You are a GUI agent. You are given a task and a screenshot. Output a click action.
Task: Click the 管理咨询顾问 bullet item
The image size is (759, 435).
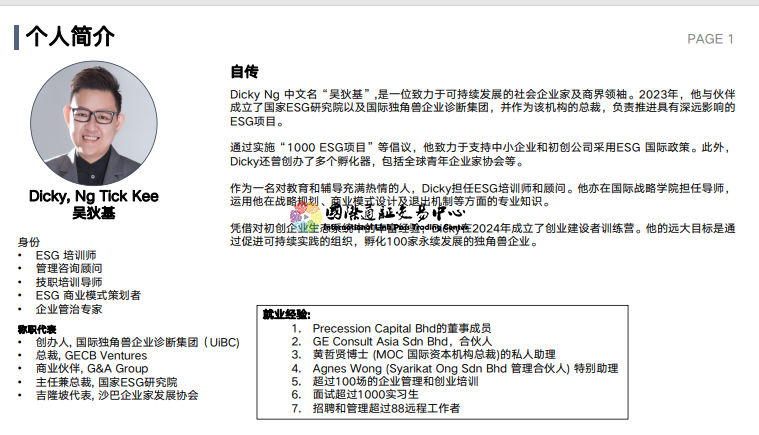(68, 269)
